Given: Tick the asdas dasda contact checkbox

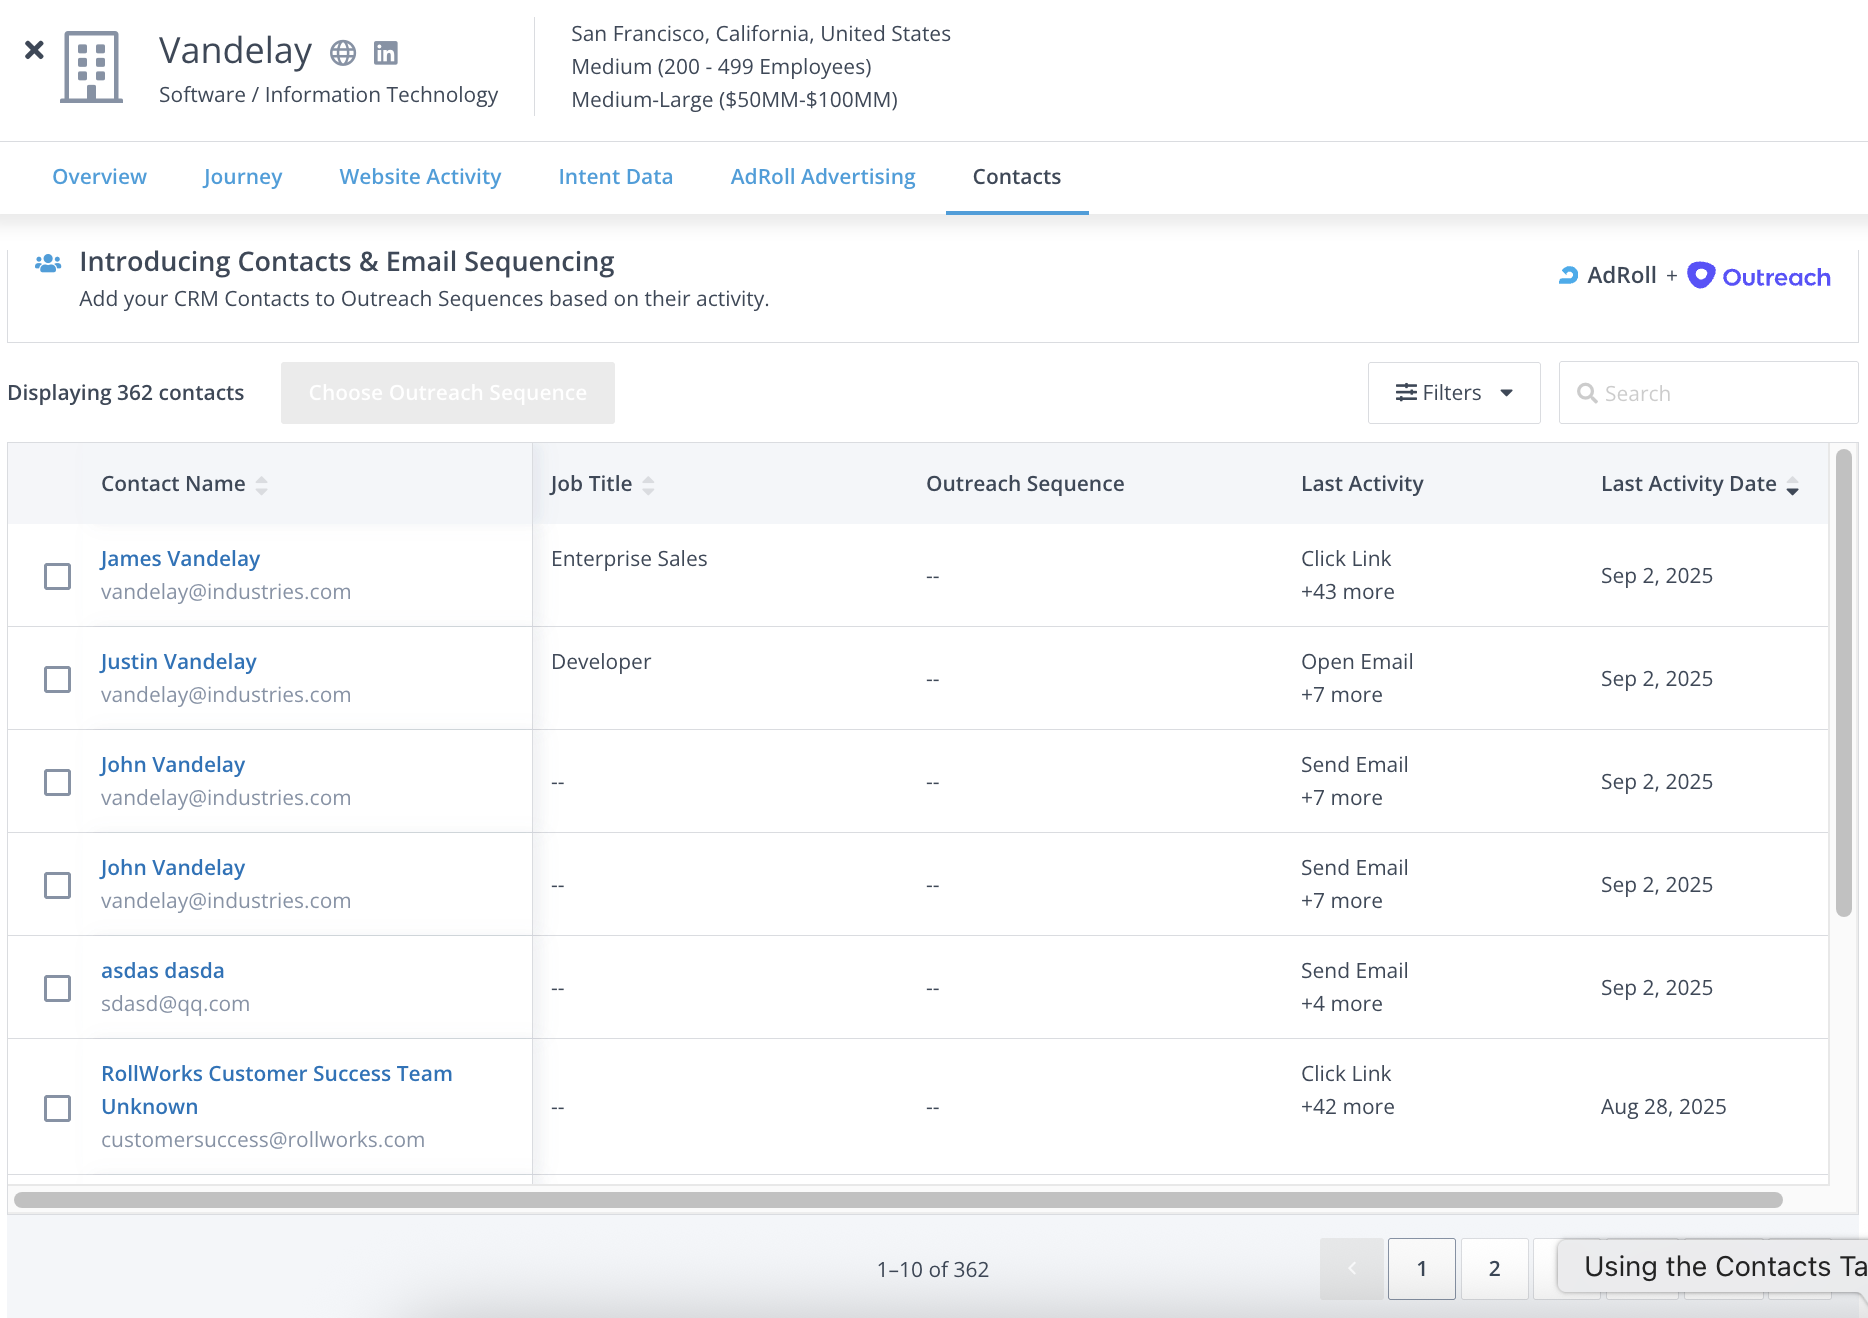Looking at the screenshot, I should (x=58, y=988).
